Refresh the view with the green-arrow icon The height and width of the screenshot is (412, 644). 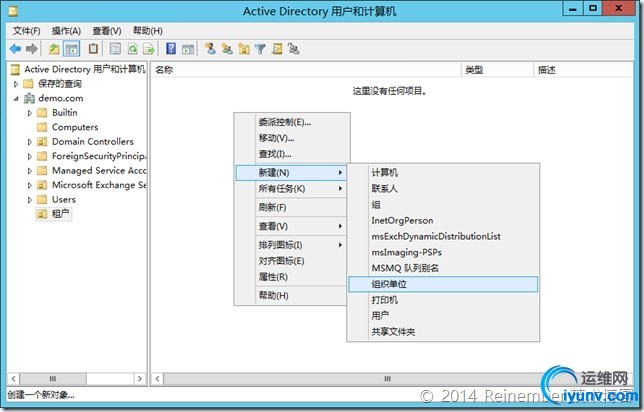132,49
